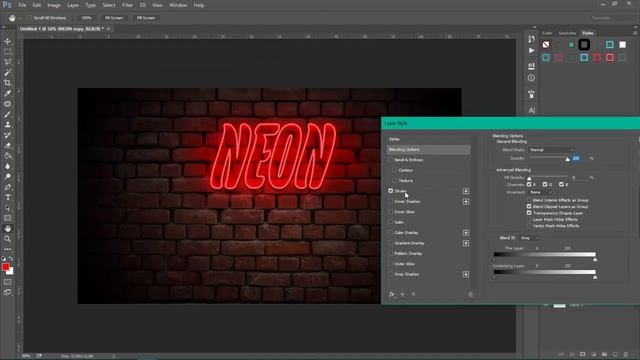
Task: Add another Color Overlay with plus button
Action: tap(466, 233)
